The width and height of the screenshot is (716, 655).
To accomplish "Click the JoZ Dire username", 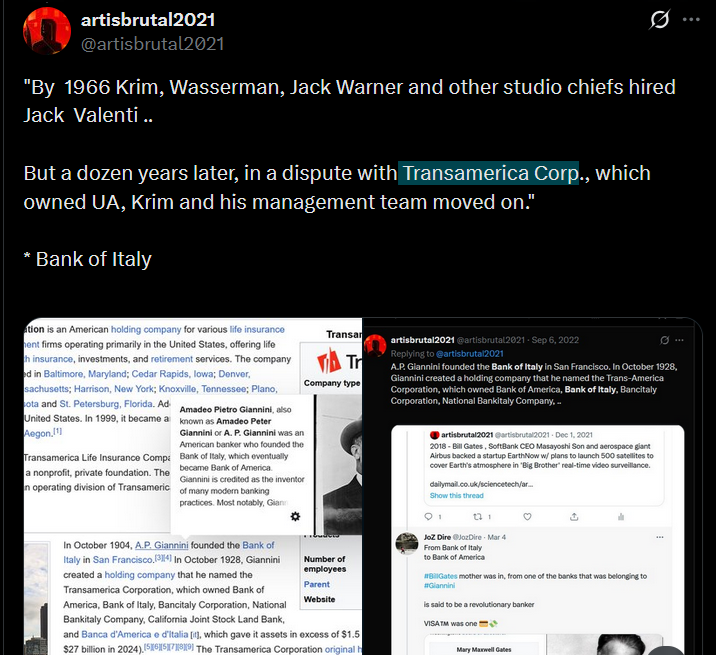I will point(437,537).
